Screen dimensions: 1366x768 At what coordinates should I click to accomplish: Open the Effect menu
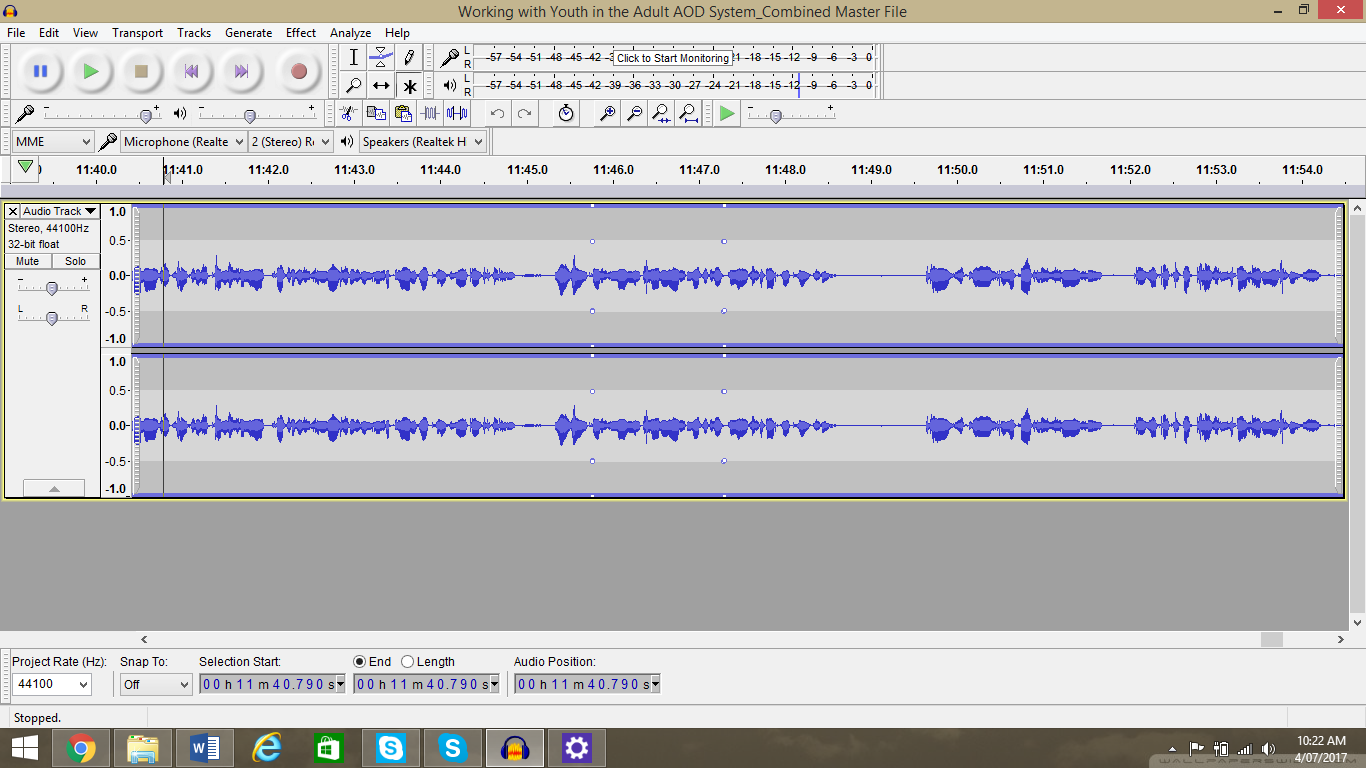300,32
